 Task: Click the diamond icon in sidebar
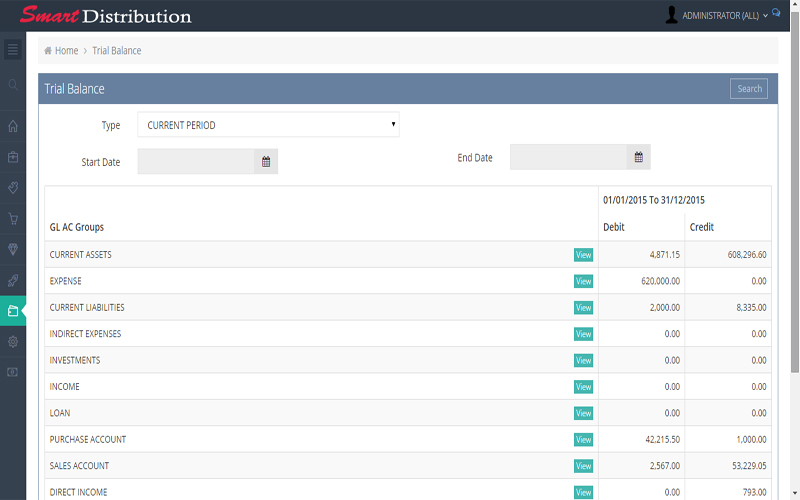(x=13, y=249)
